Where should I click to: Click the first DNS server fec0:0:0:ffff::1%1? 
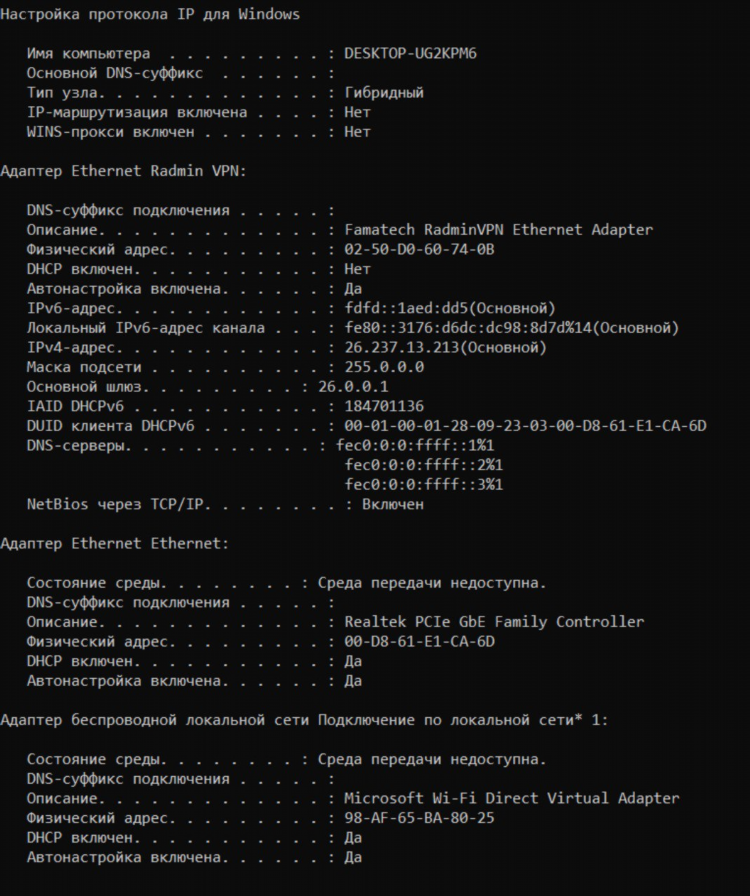click(x=414, y=446)
